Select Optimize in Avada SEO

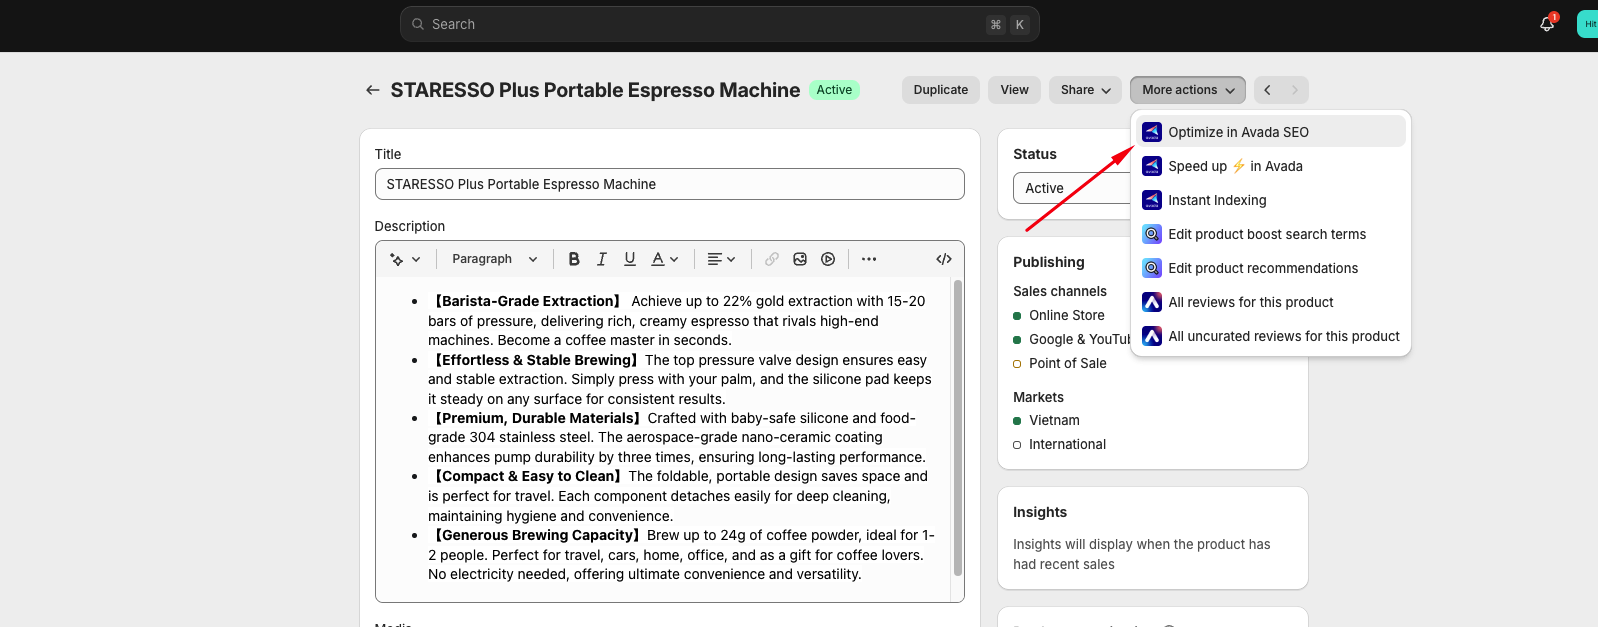1238,132
